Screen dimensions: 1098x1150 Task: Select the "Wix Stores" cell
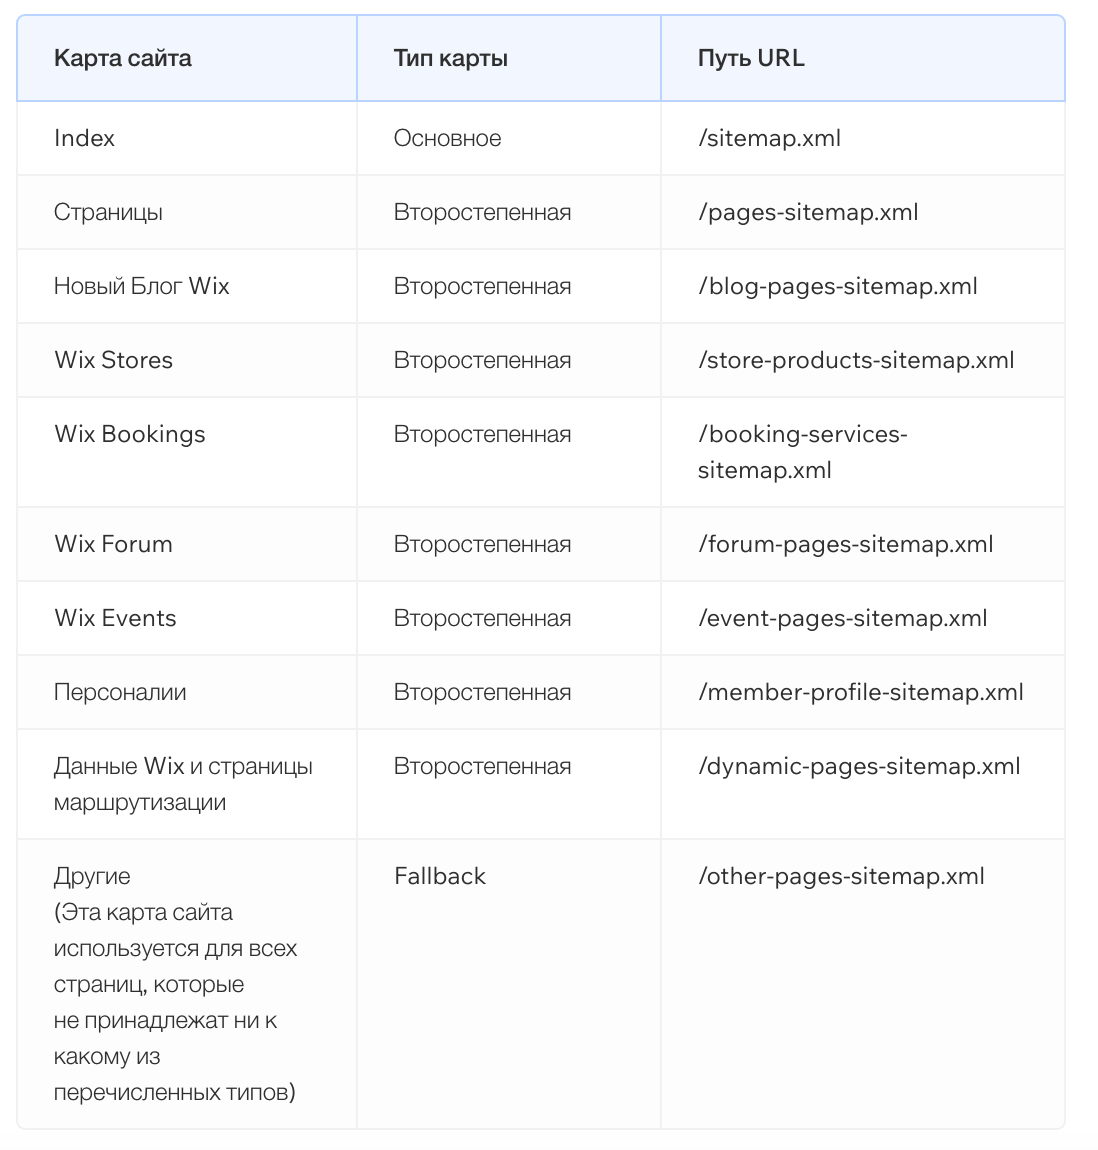tap(113, 360)
